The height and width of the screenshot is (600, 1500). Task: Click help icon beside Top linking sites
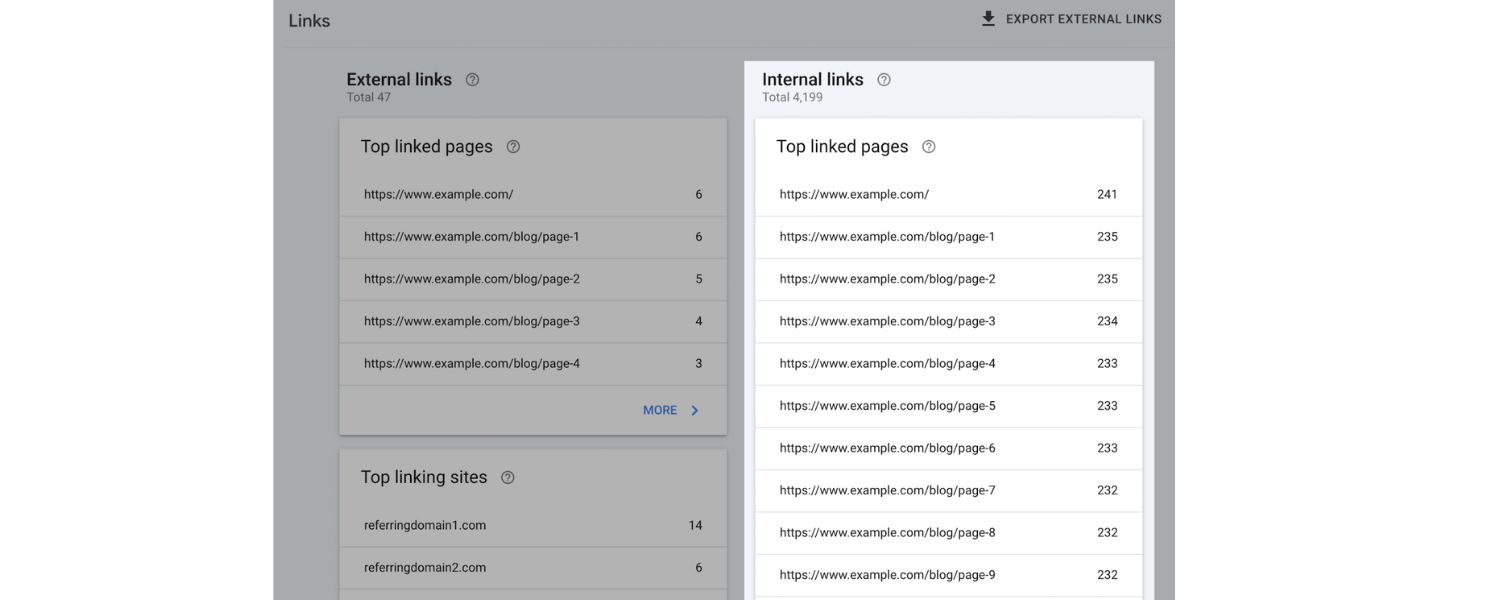pyautogui.click(x=507, y=477)
